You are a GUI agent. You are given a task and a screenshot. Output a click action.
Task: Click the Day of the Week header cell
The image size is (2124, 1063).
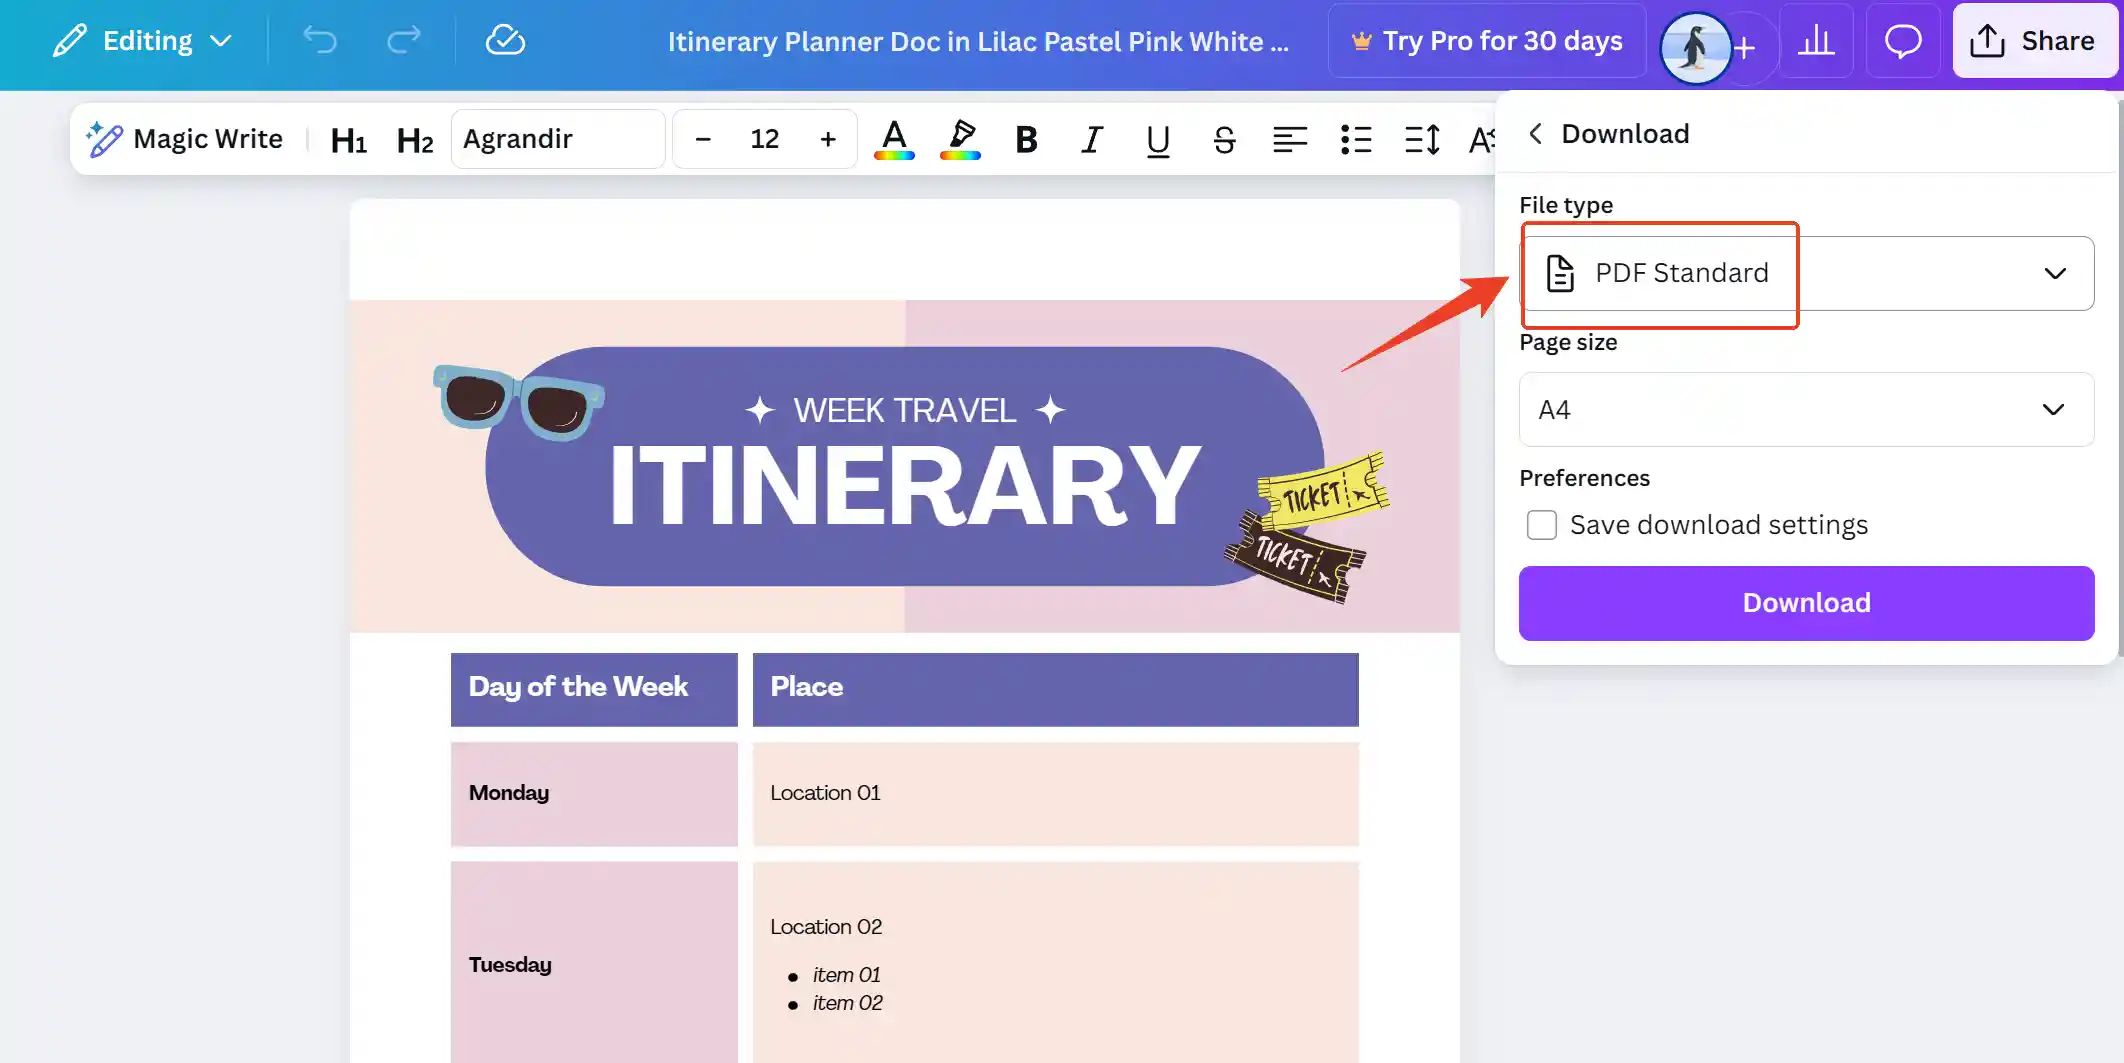594,689
